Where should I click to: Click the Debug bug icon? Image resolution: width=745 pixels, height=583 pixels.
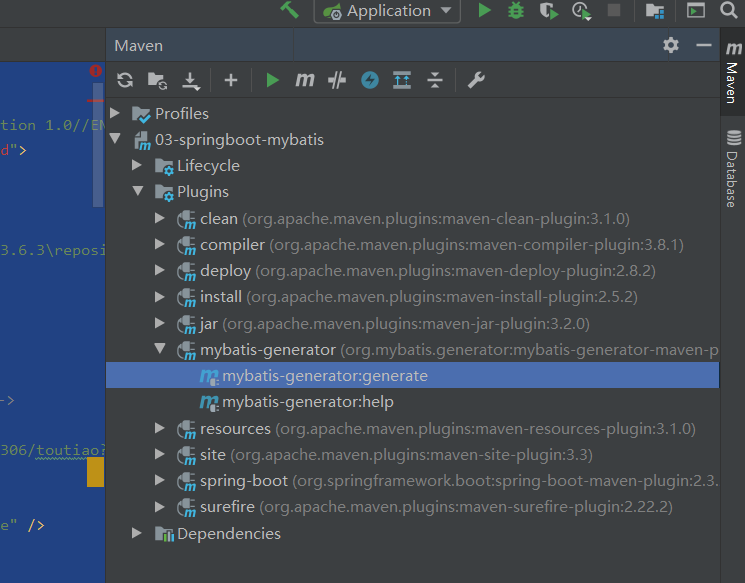point(516,10)
